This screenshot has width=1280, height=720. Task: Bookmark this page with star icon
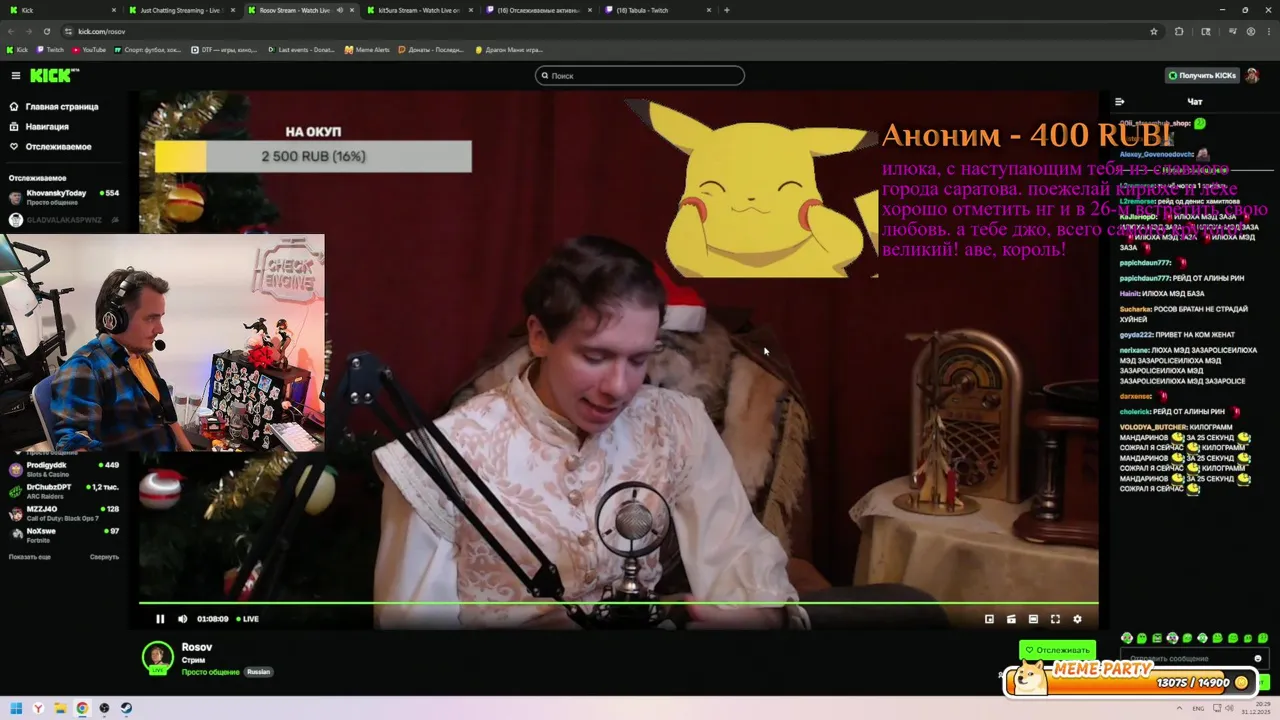[x=1154, y=31]
